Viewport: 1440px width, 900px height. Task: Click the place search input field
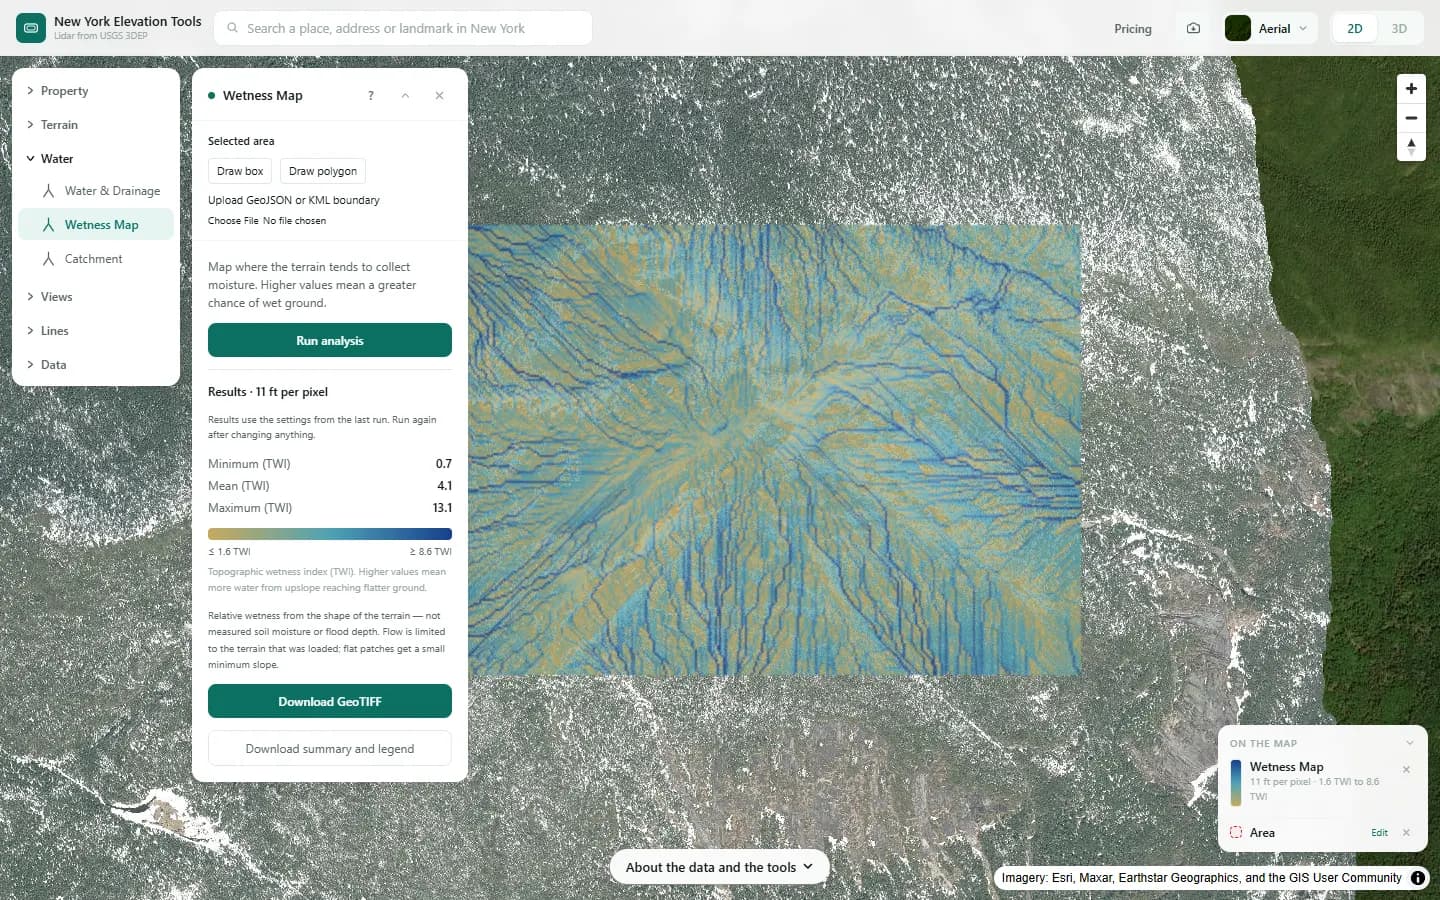click(x=403, y=28)
